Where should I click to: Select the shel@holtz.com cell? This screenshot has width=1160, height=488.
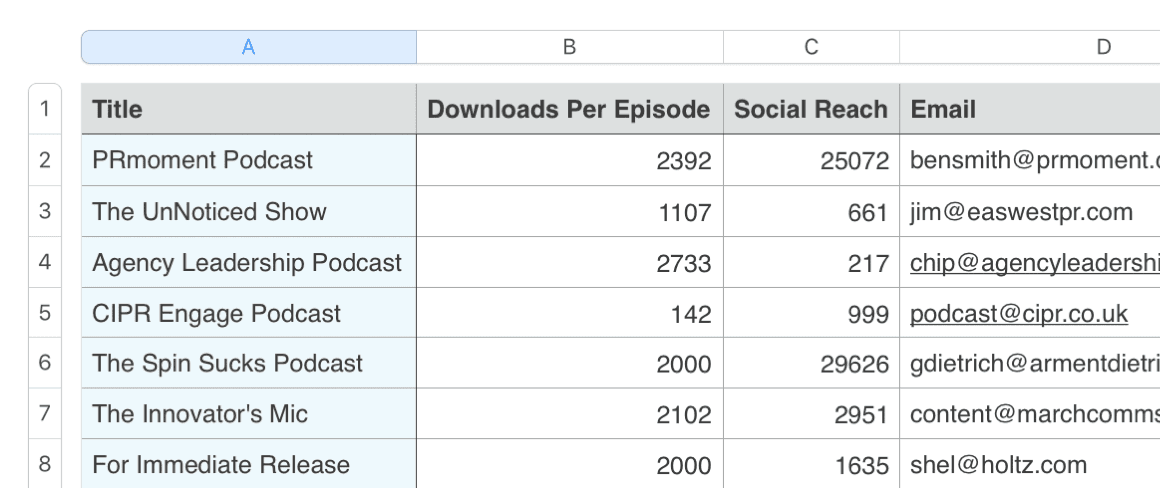click(1030, 465)
